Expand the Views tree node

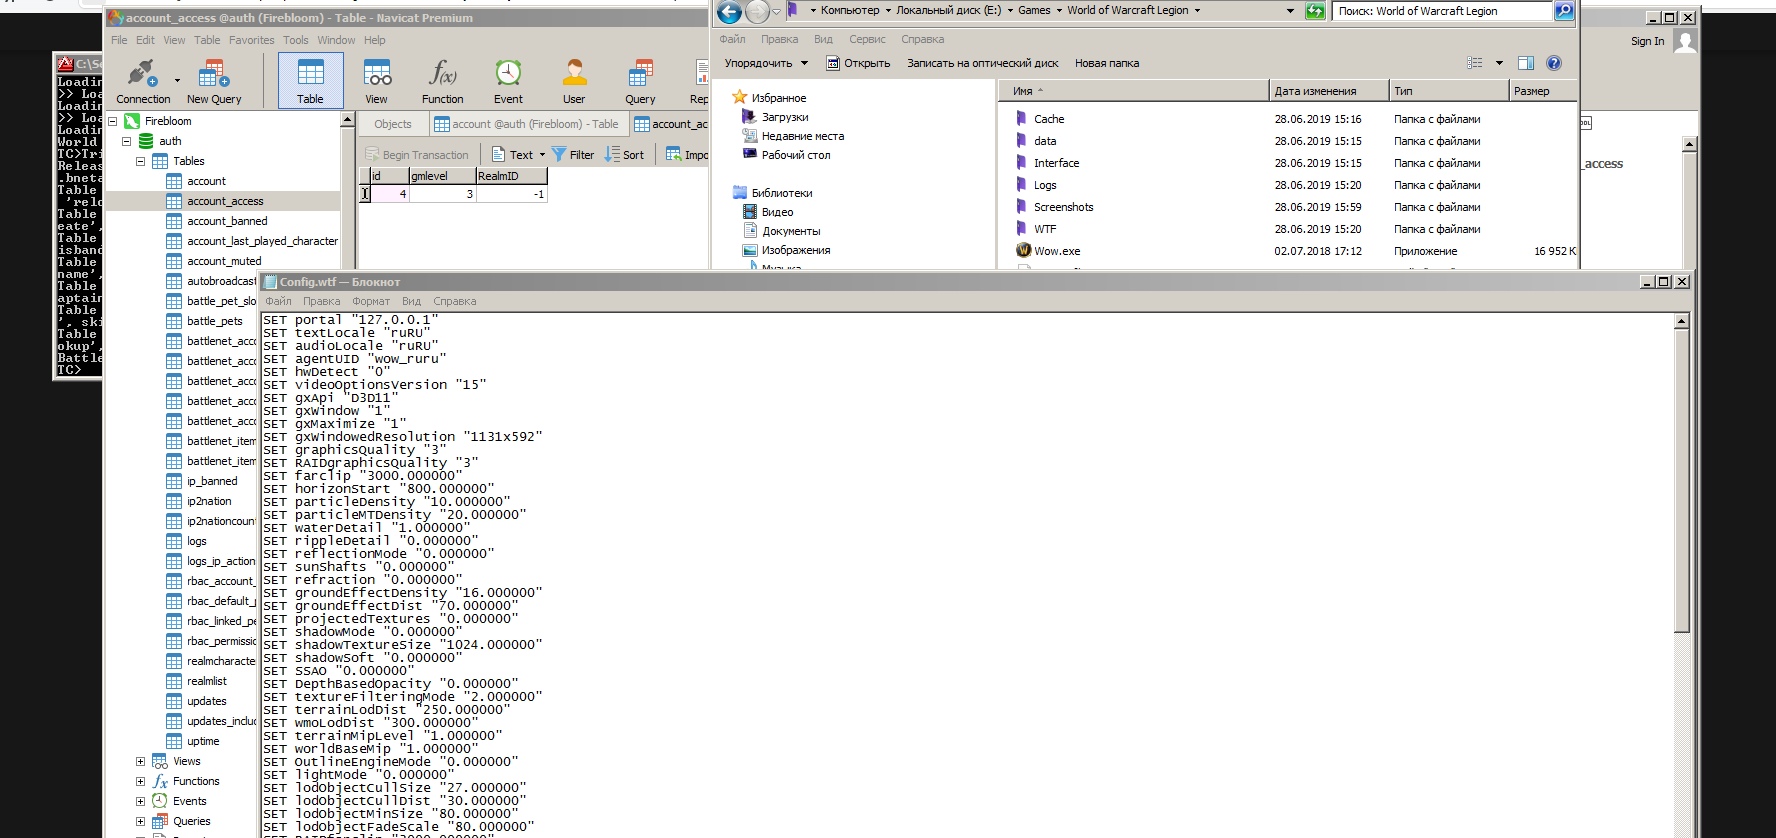(x=140, y=761)
